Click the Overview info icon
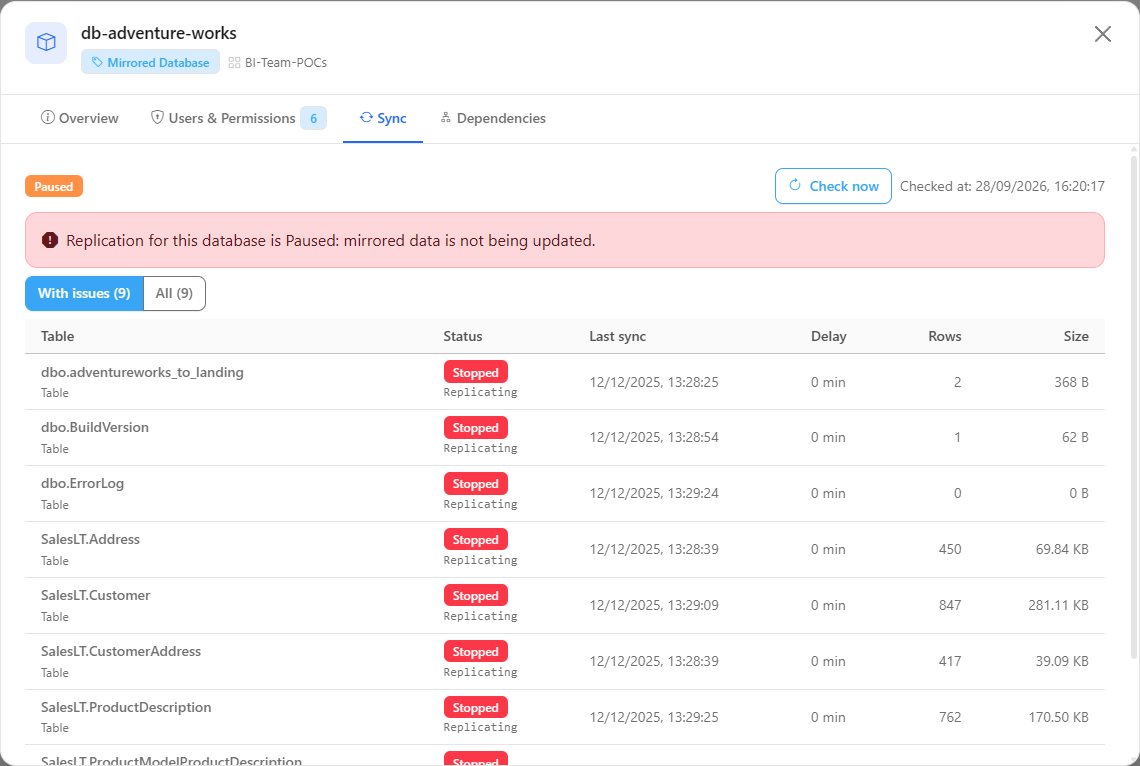The width and height of the screenshot is (1140, 766). (47, 117)
